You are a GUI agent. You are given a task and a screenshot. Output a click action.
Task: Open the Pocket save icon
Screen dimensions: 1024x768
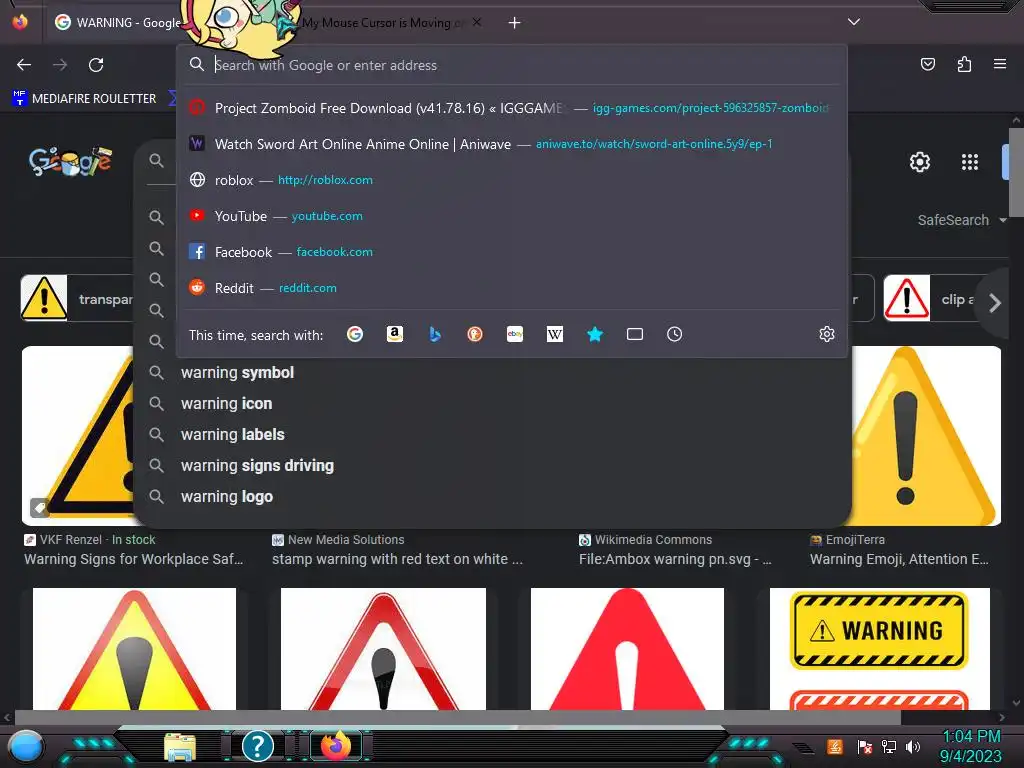[927, 64]
